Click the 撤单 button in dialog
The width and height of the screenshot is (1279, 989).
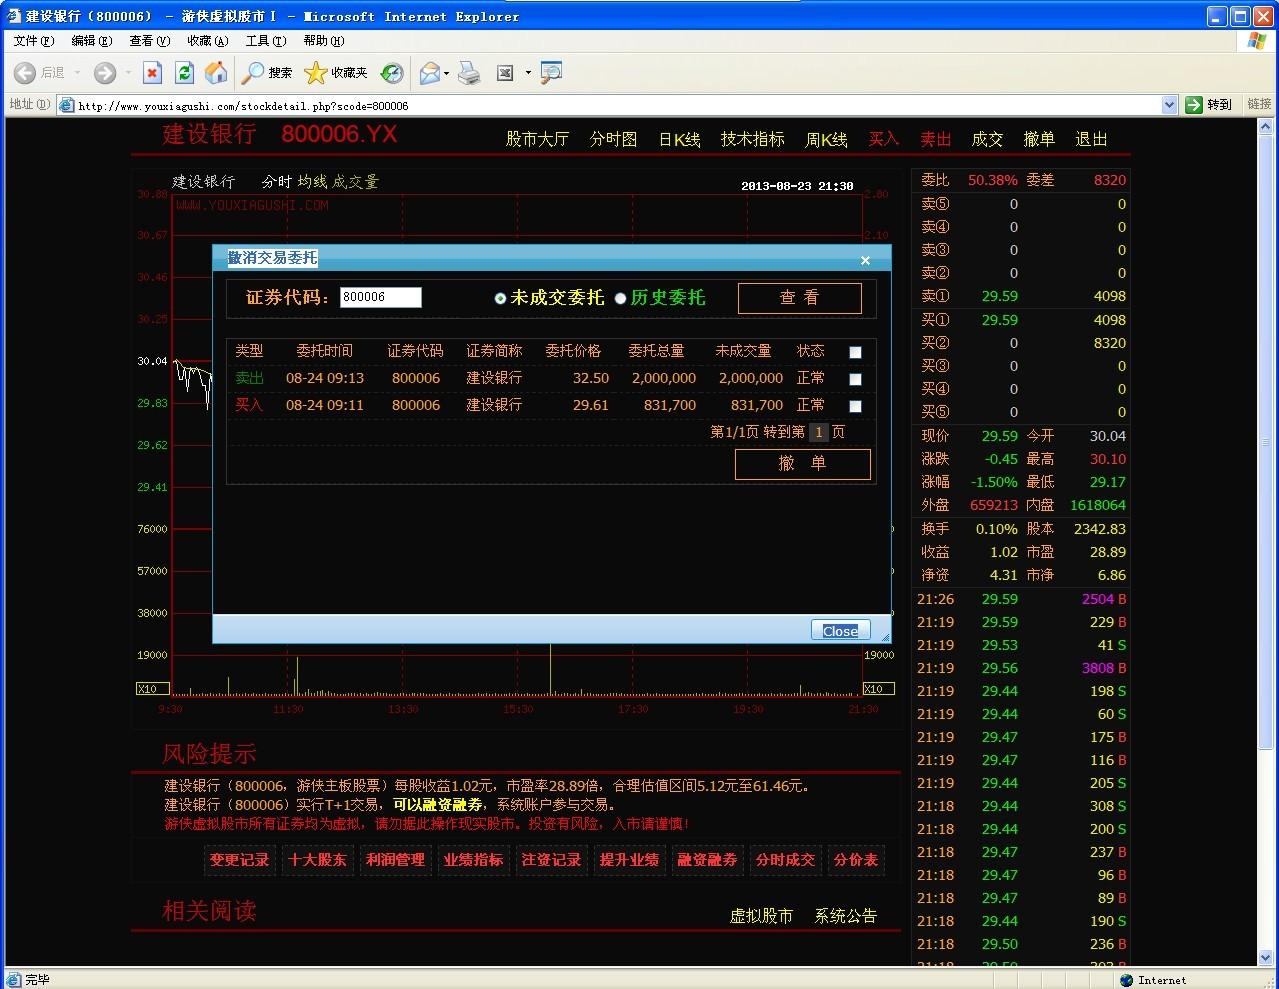pyautogui.click(x=802, y=464)
